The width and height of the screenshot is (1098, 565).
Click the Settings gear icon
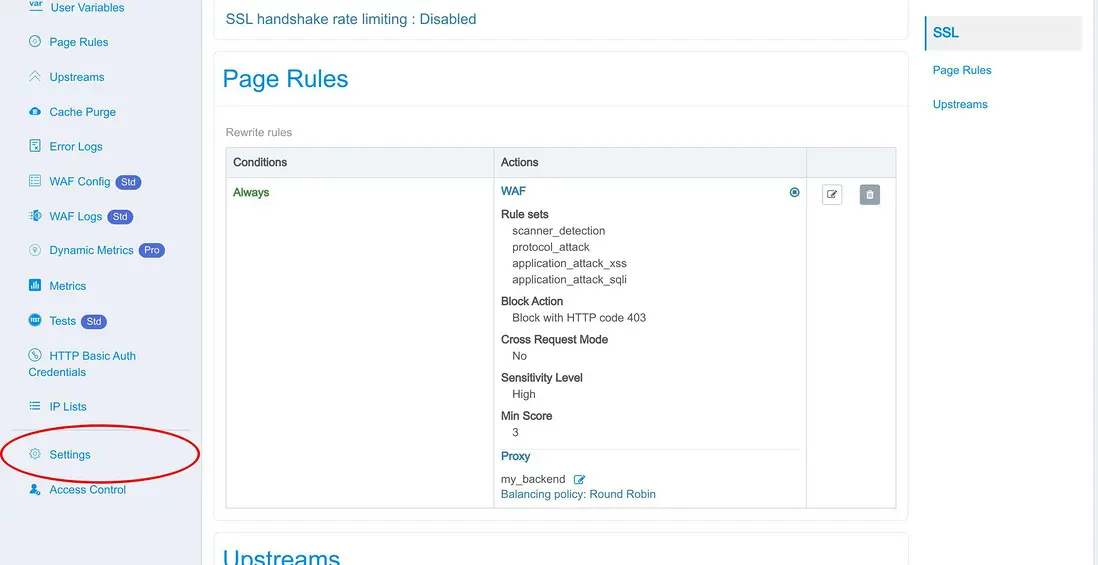pos(35,454)
